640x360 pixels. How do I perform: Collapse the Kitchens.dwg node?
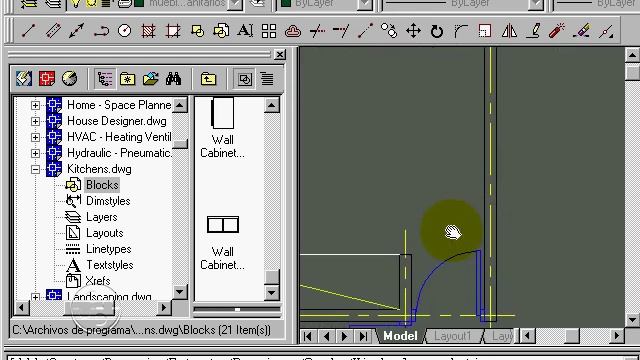[x=36, y=169]
